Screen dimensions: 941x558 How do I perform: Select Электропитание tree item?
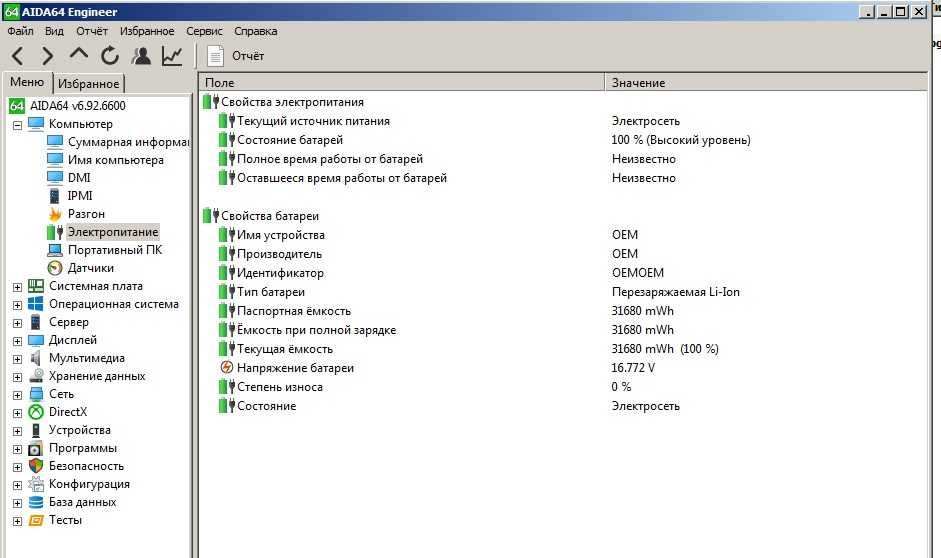113,232
